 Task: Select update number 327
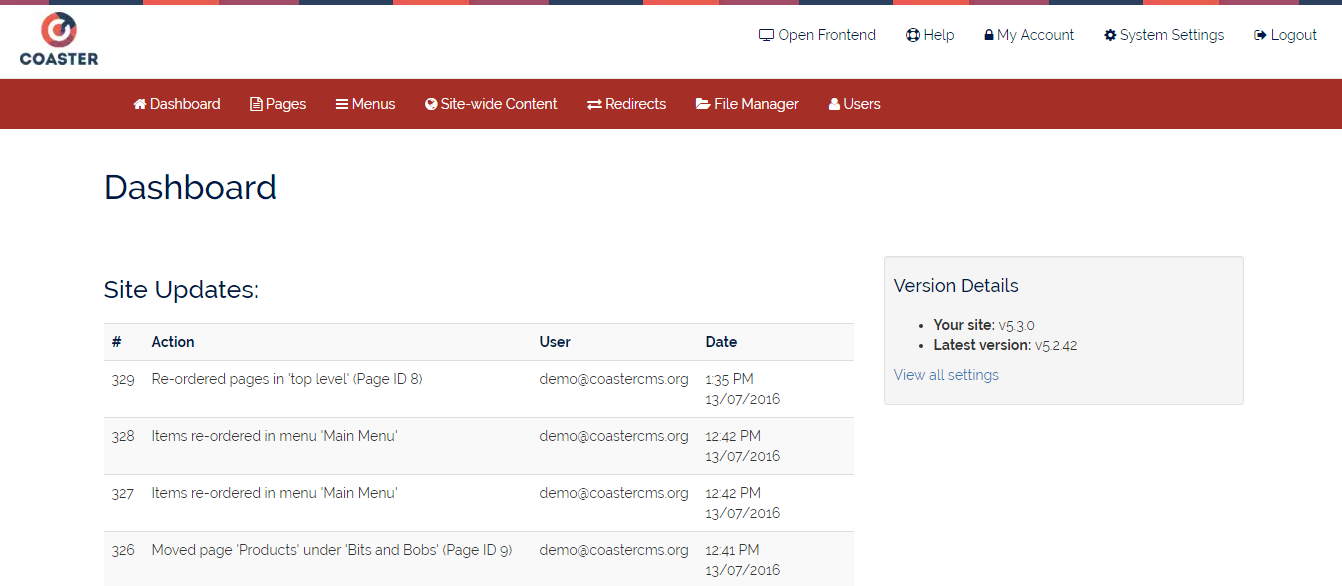(x=123, y=493)
